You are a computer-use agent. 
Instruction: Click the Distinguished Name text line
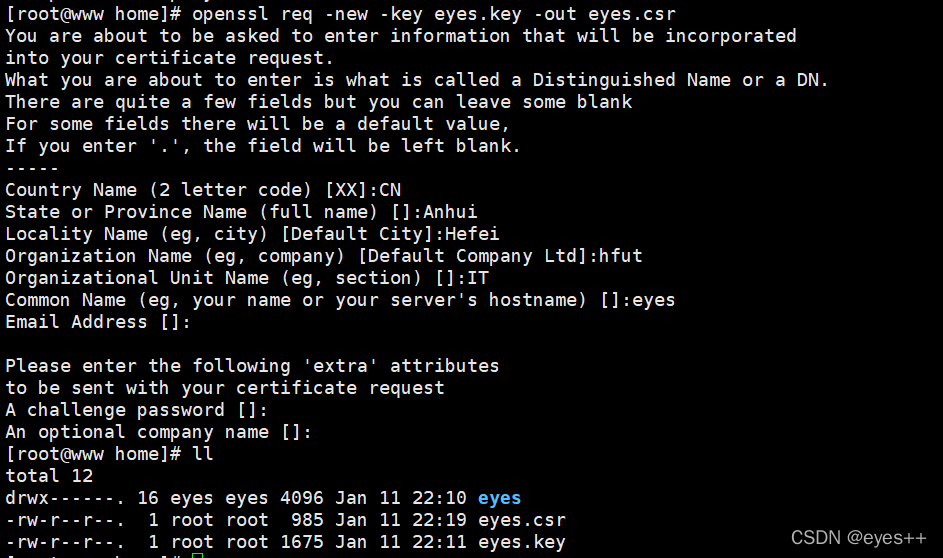coord(416,80)
